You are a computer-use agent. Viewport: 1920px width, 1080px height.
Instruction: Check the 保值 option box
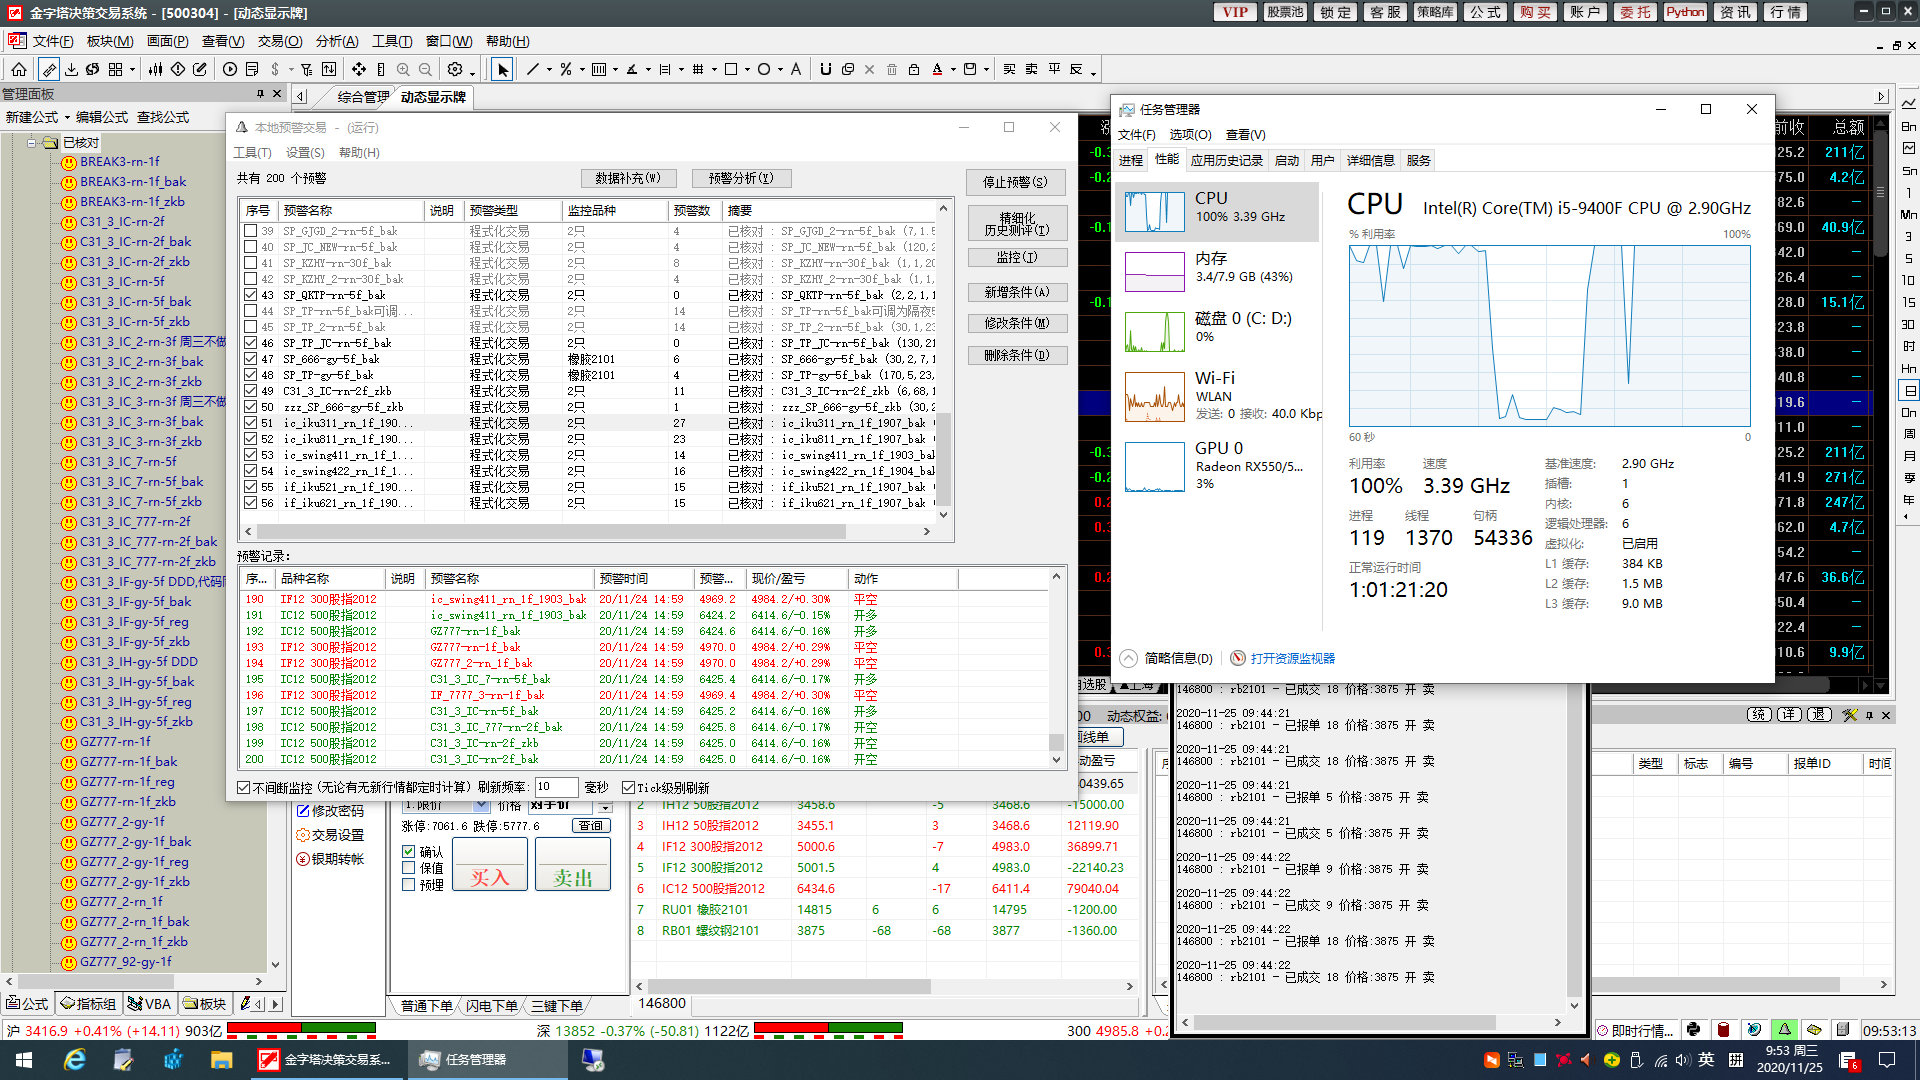[408, 868]
